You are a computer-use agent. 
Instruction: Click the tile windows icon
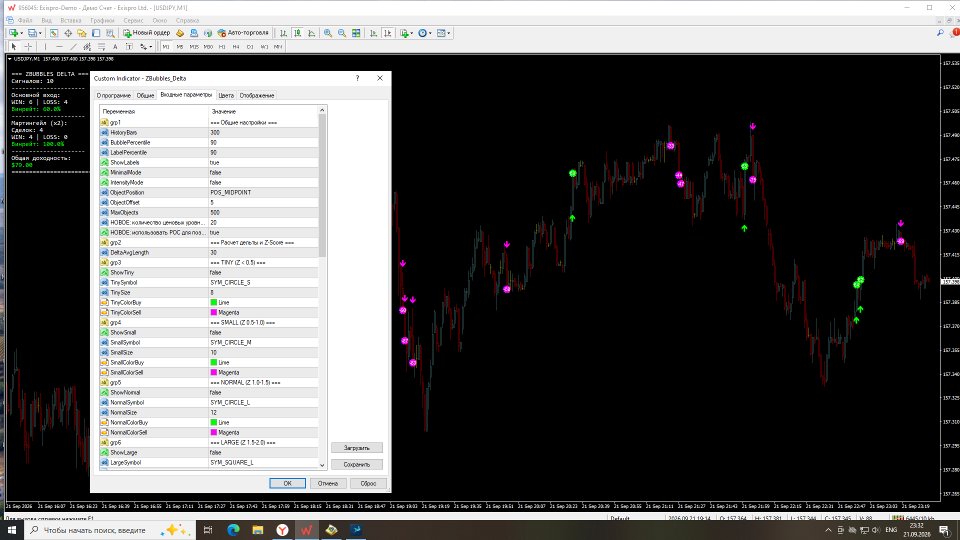(x=356, y=33)
